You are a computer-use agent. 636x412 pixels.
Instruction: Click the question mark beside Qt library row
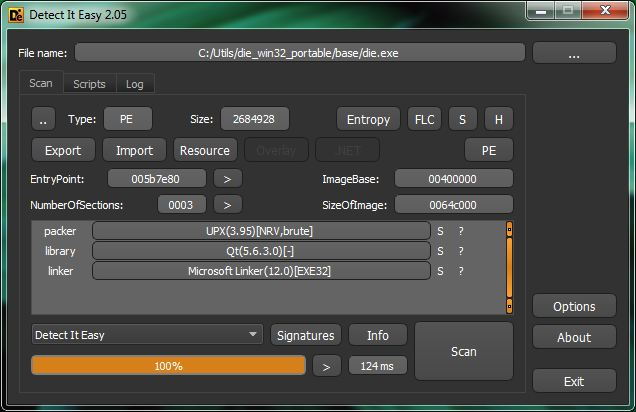(x=461, y=251)
